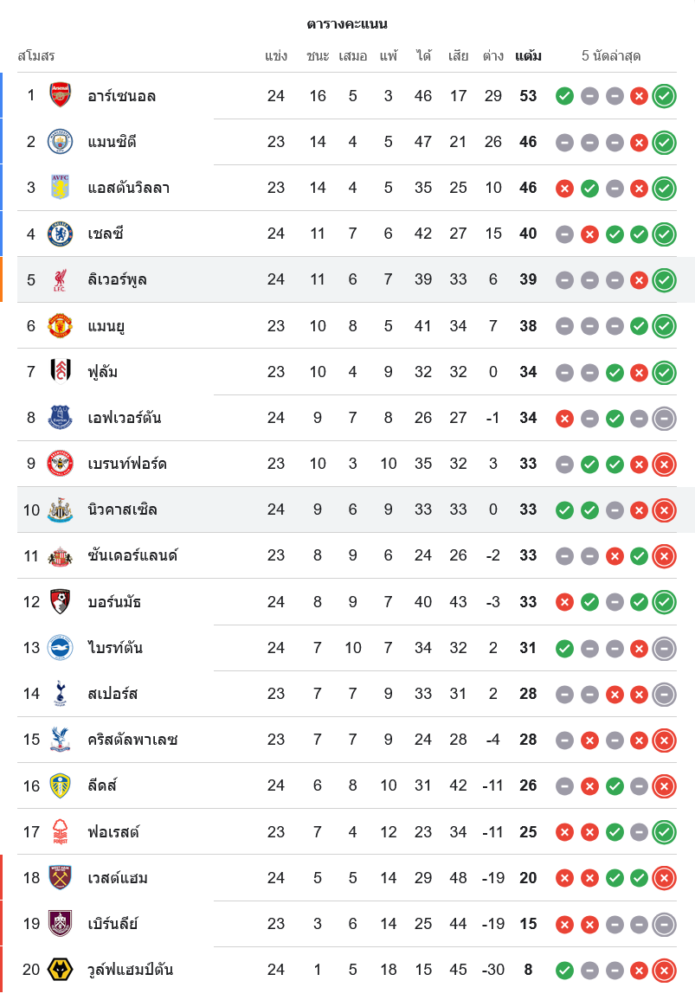Click the Arsenal club crest icon

60,96
